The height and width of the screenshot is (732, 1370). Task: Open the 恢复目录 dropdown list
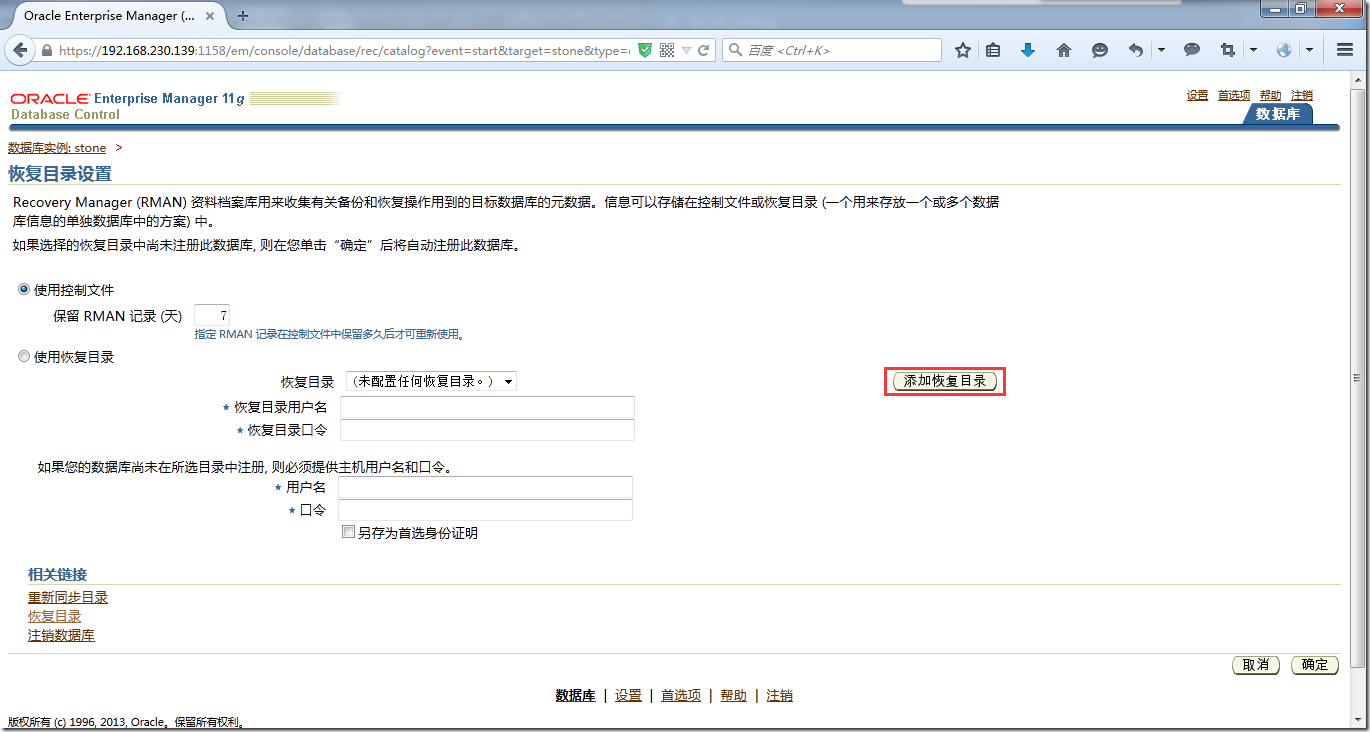(431, 381)
